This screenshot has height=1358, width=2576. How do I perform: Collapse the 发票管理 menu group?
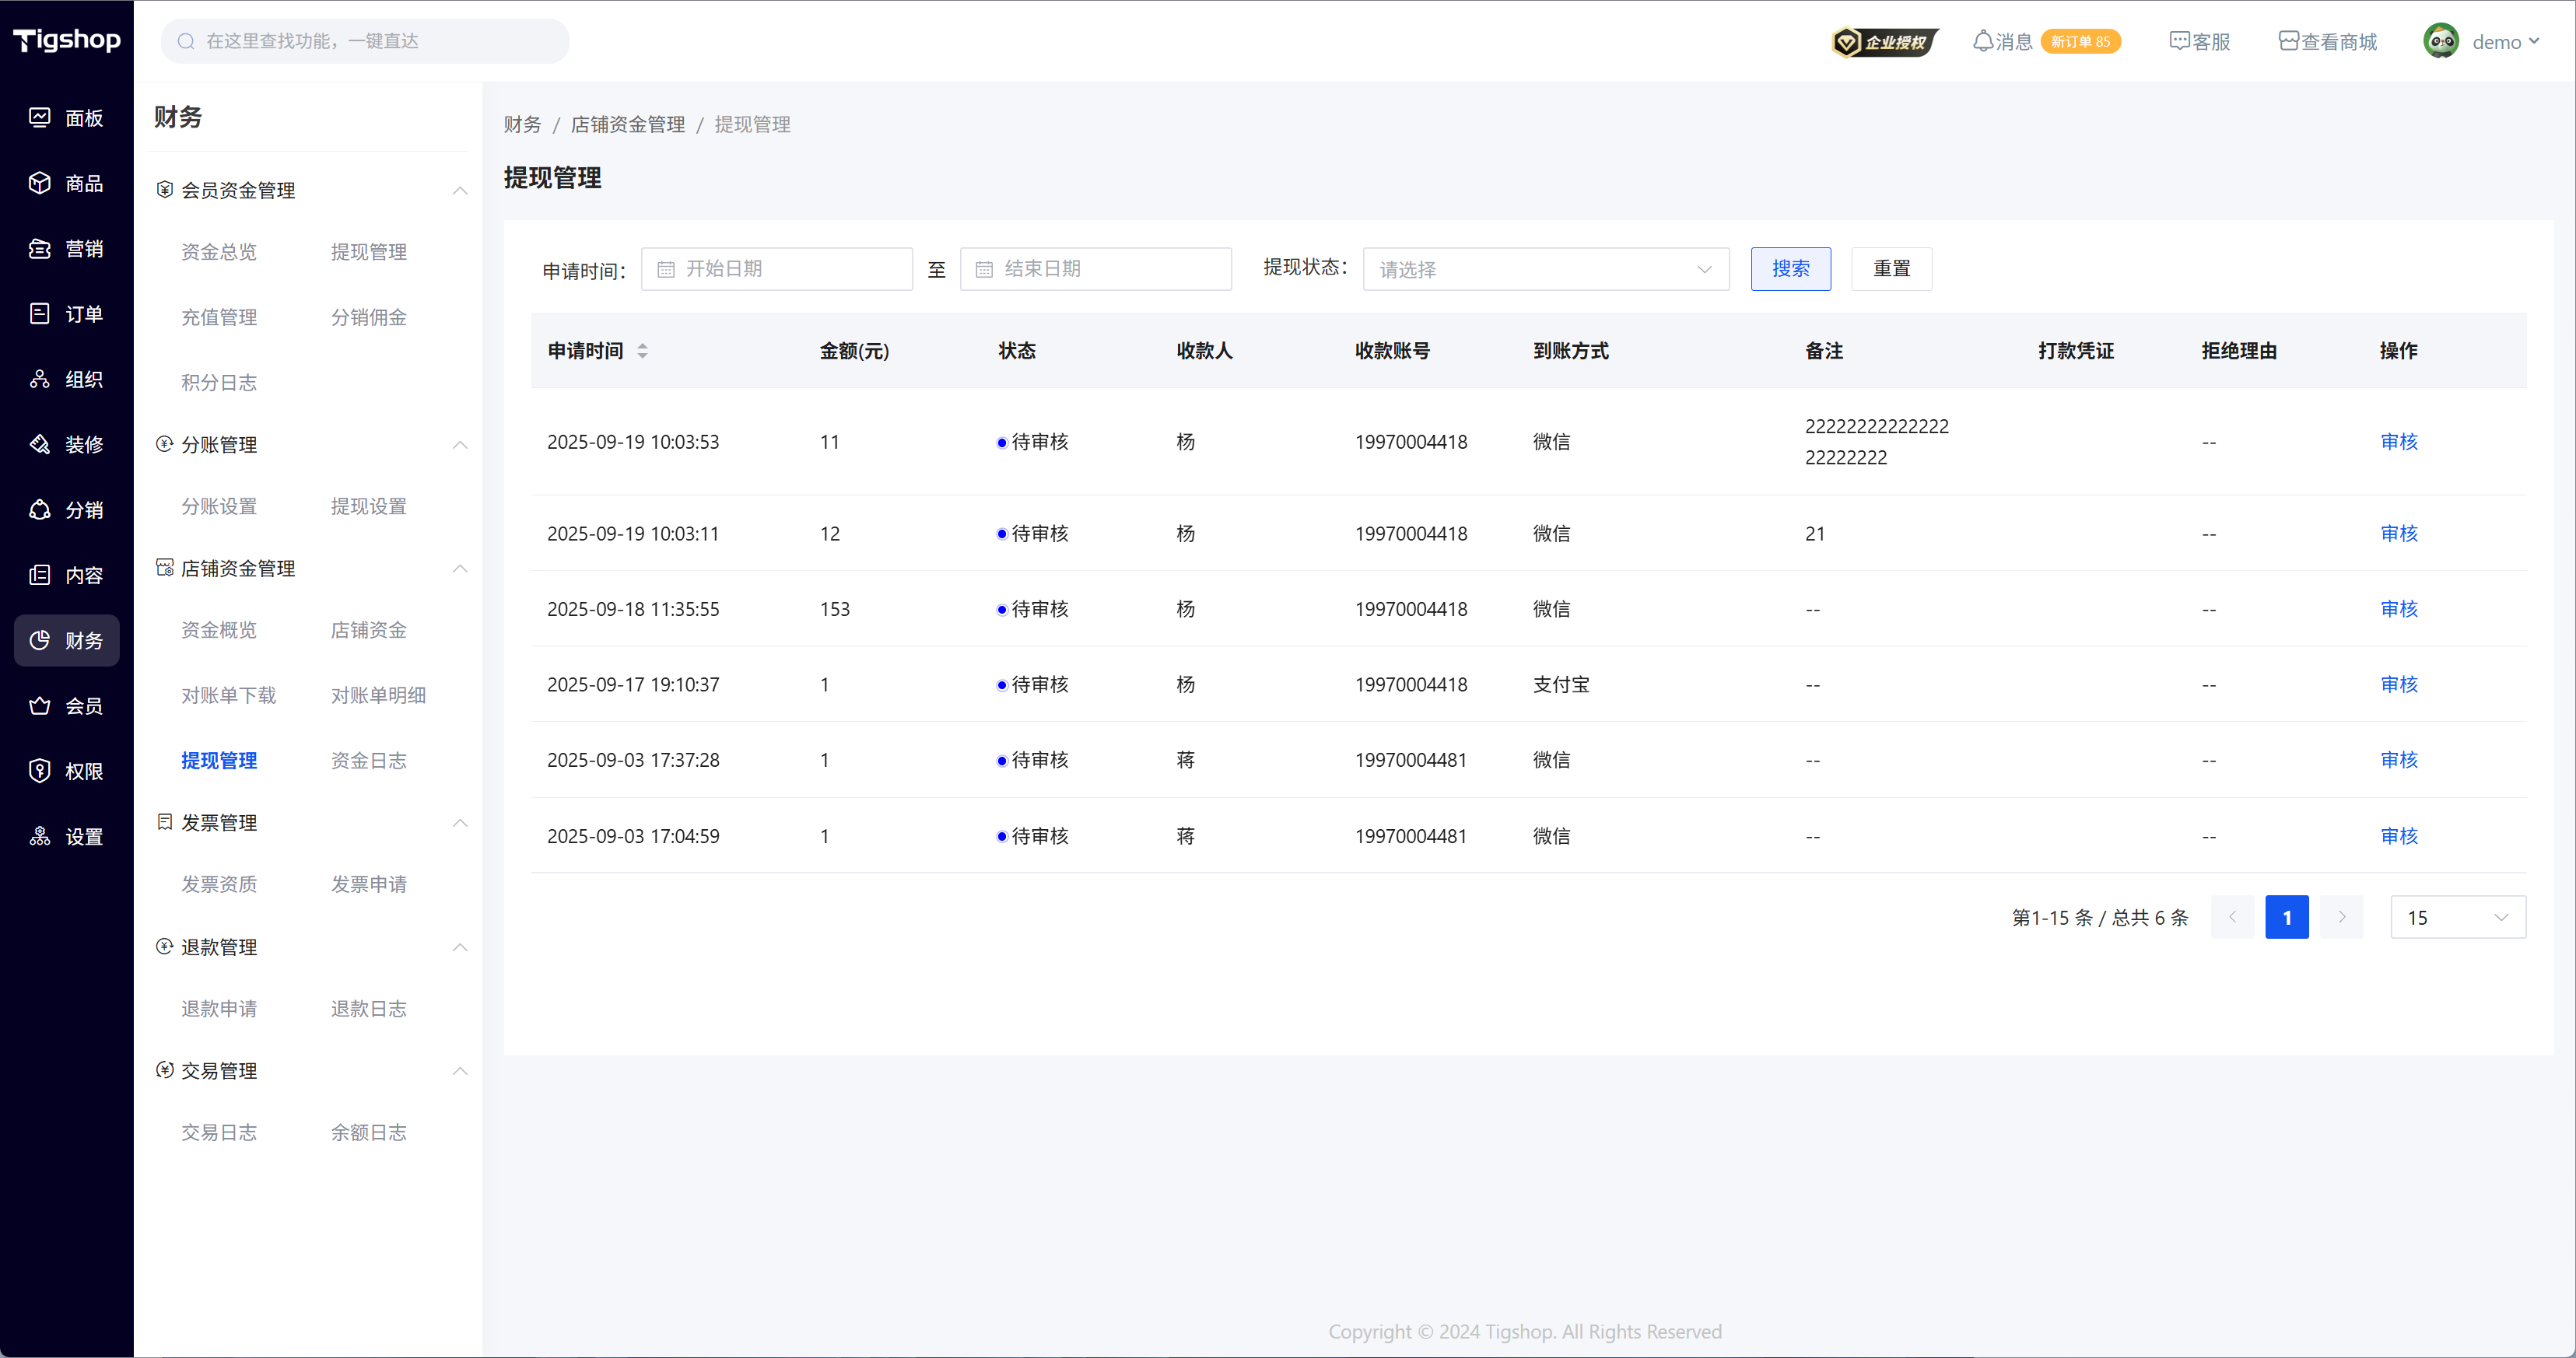[x=460, y=823]
